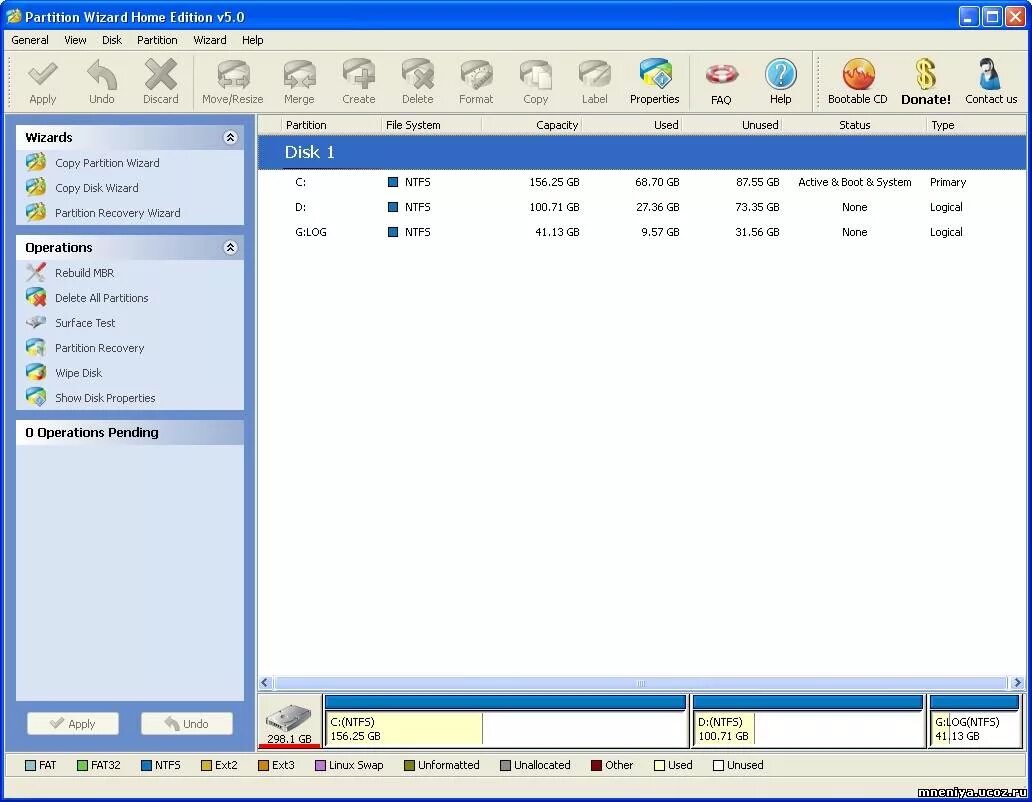Click the Discard toolbar X icon

(x=161, y=74)
